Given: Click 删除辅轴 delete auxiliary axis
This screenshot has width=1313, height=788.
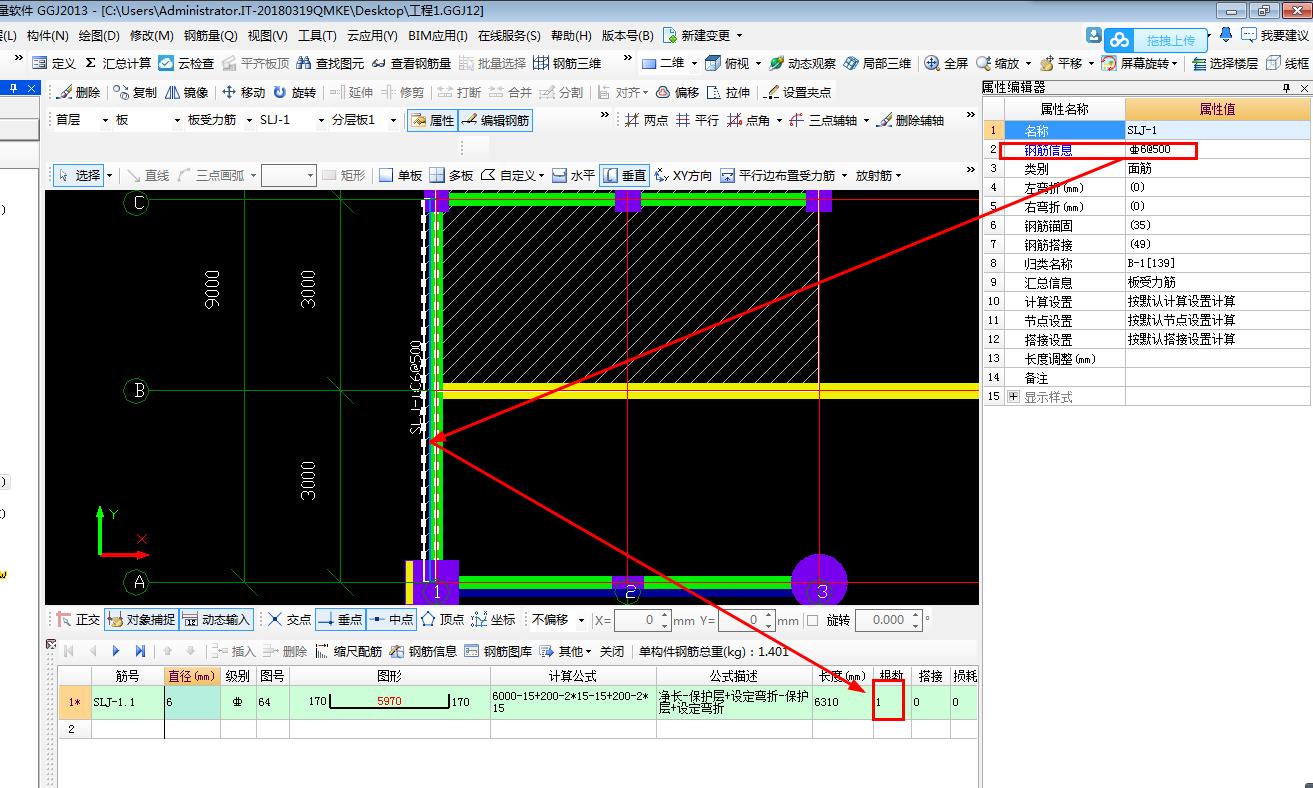Looking at the screenshot, I should 910,120.
